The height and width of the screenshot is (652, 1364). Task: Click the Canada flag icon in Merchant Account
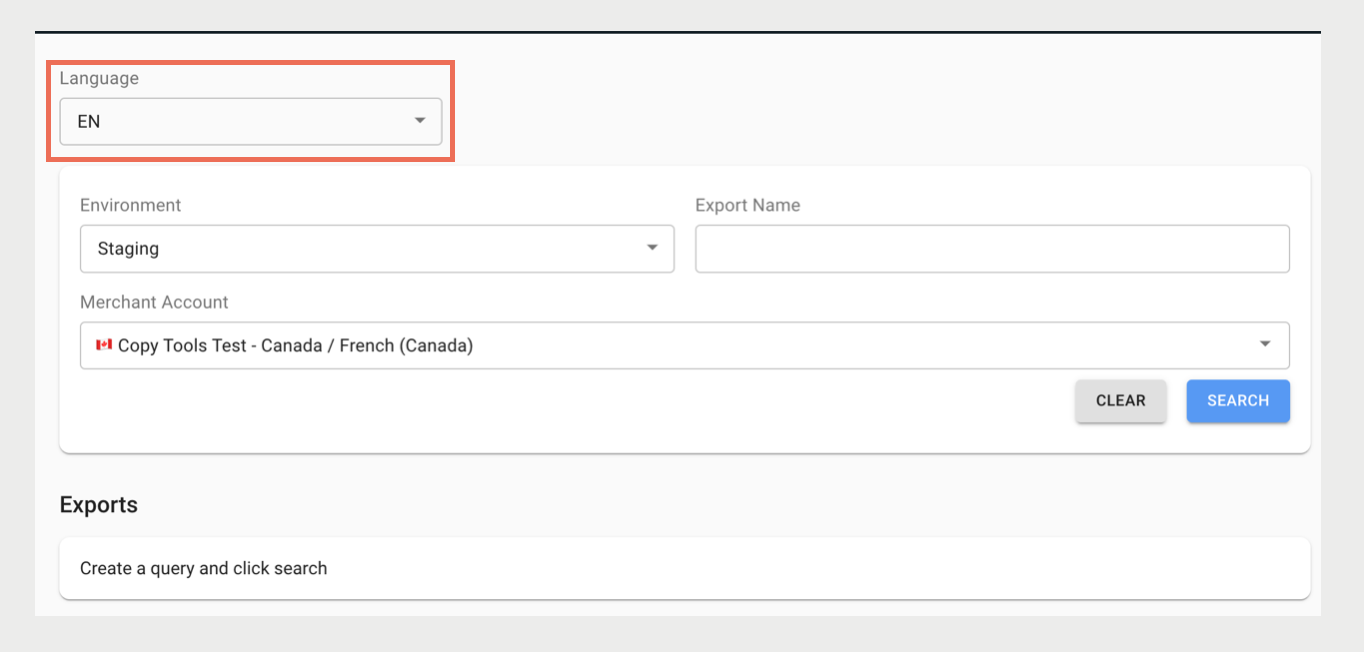[104, 345]
